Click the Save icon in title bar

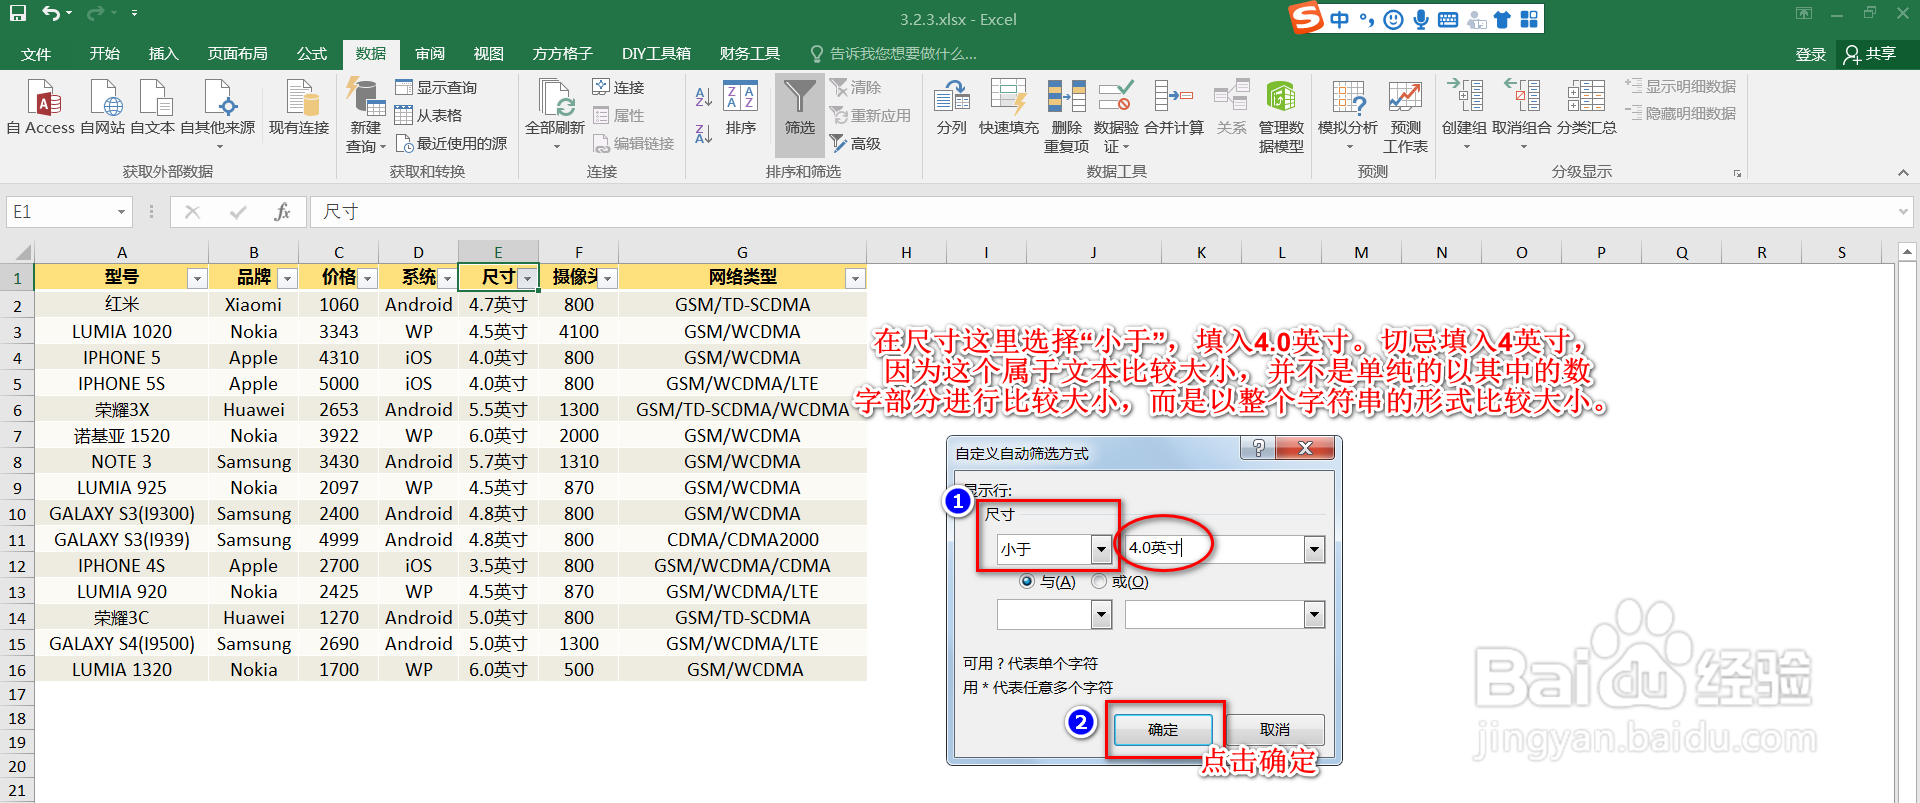[18, 14]
